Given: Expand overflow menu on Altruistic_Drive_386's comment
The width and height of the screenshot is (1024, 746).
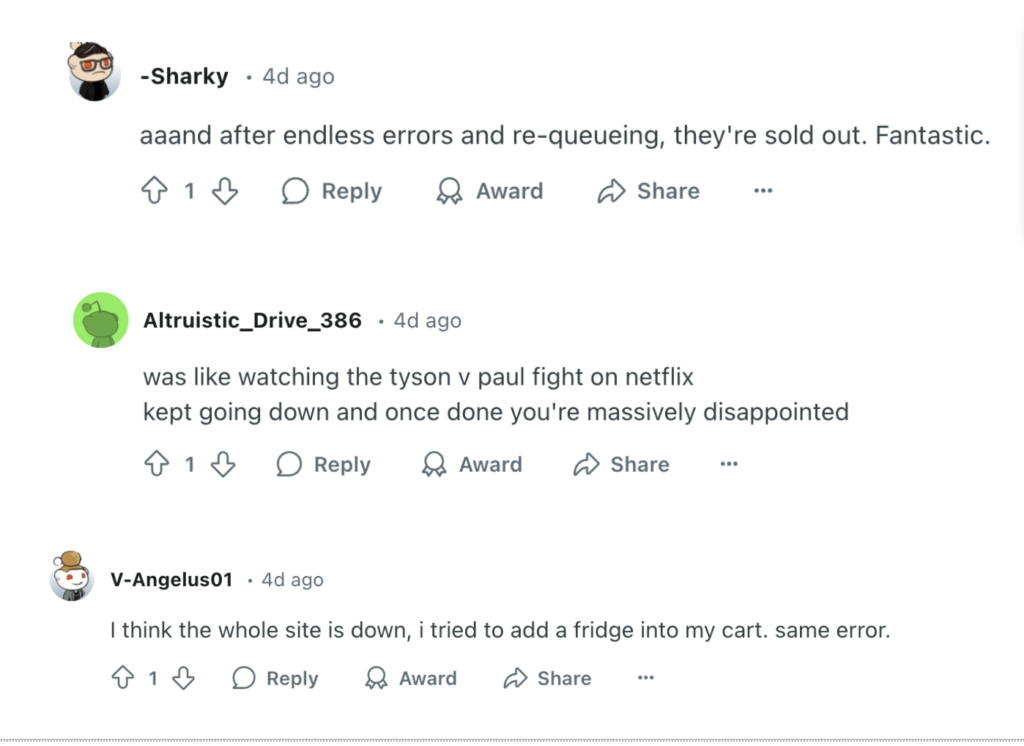Looking at the screenshot, I should pyautogui.click(x=729, y=464).
